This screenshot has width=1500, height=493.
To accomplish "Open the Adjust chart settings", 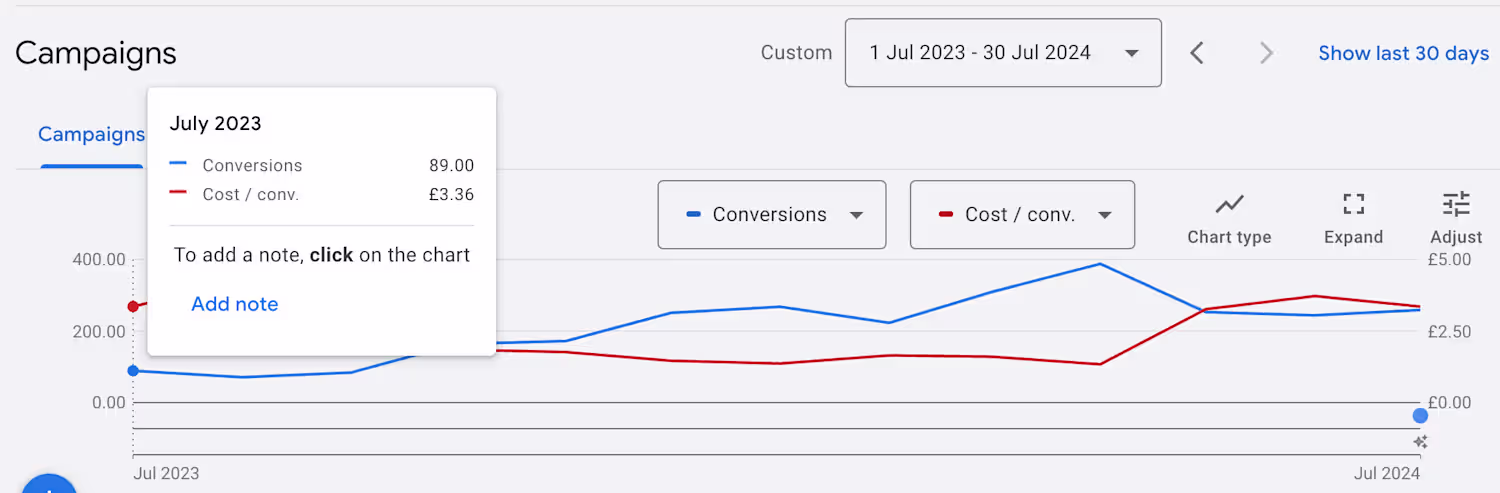I will pyautogui.click(x=1456, y=218).
